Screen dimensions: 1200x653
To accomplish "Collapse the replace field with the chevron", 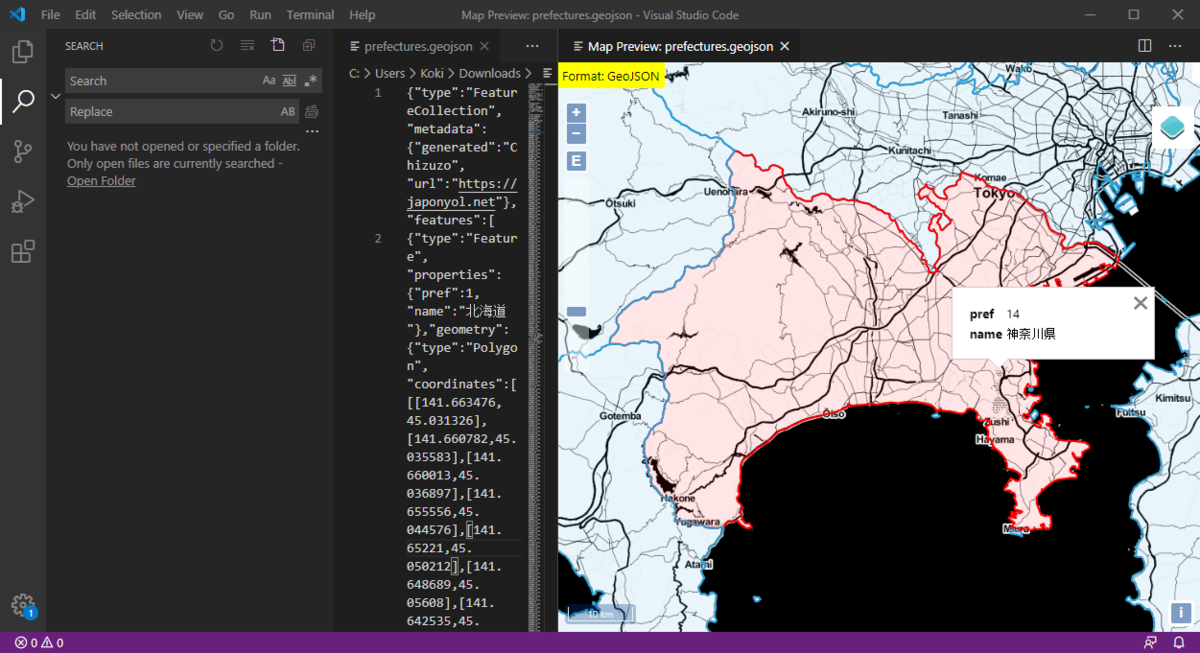I will (55, 96).
